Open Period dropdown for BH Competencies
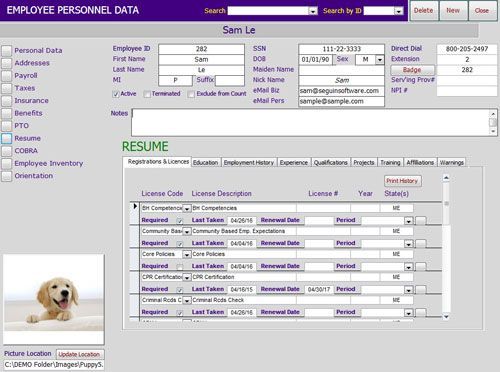 pyautogui.click(x=409, y=221)
